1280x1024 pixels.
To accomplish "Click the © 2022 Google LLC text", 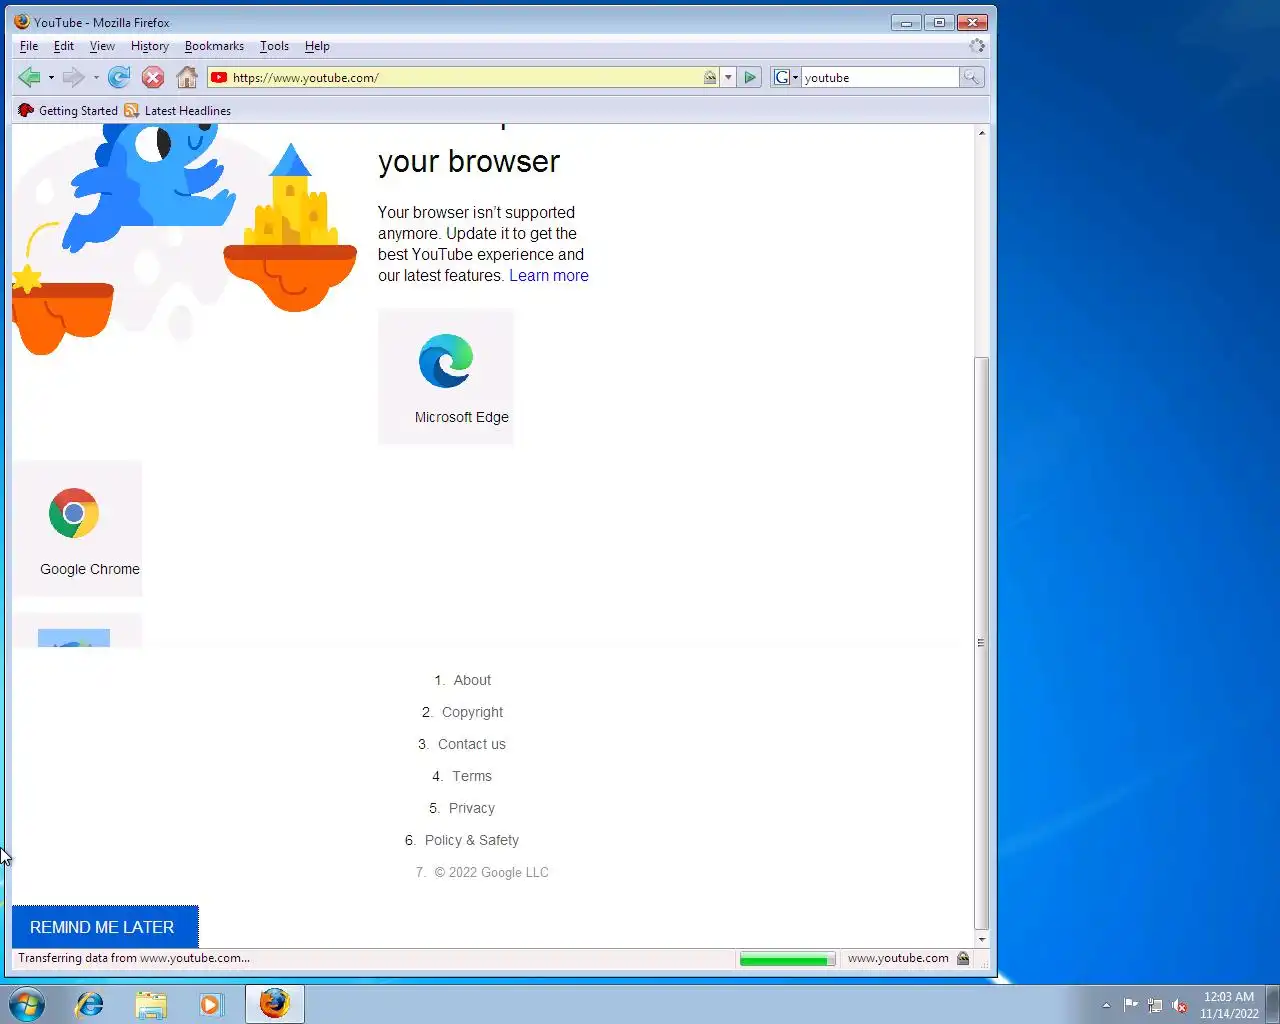I will click(491, 872).
